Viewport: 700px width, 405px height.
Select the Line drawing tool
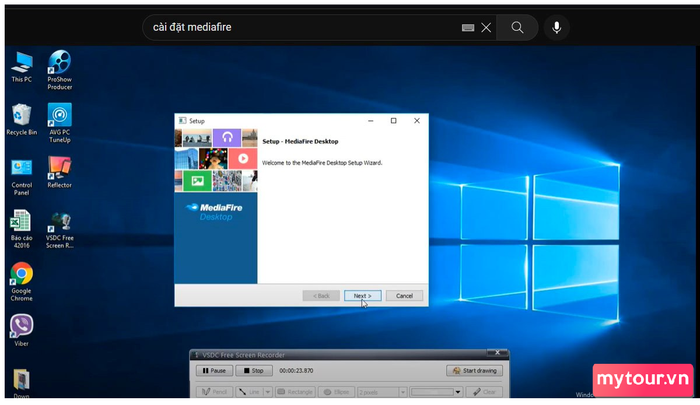250,392
